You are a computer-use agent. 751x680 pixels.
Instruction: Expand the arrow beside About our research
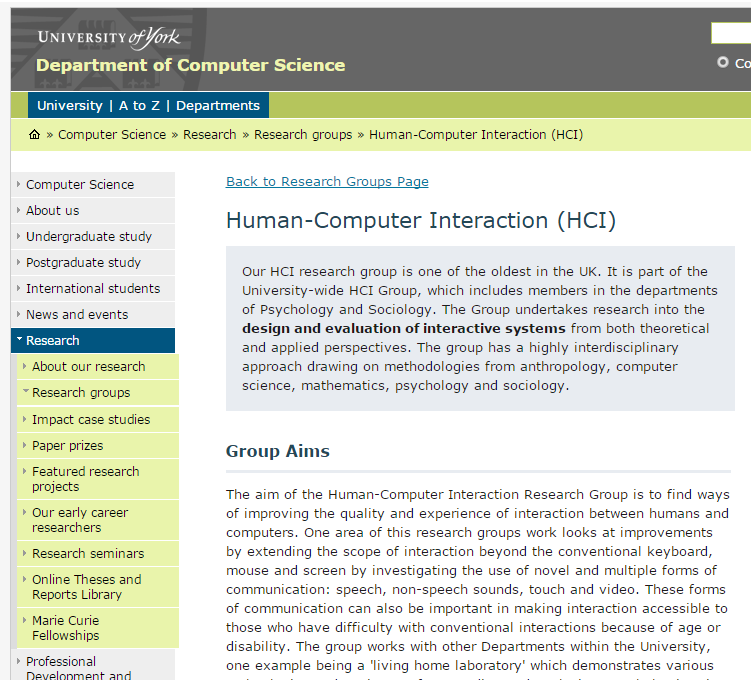pos(24,366)
